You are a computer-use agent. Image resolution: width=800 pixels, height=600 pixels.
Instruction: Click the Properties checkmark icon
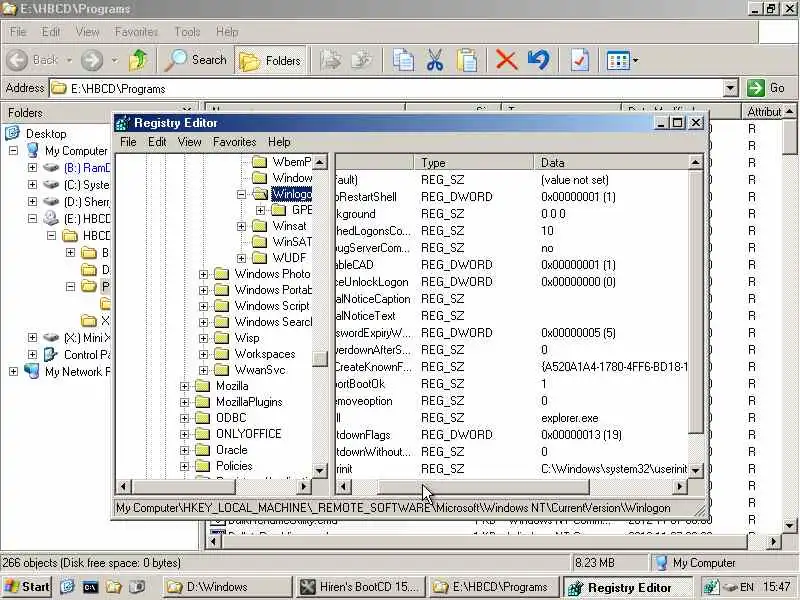tap(580, 60)
